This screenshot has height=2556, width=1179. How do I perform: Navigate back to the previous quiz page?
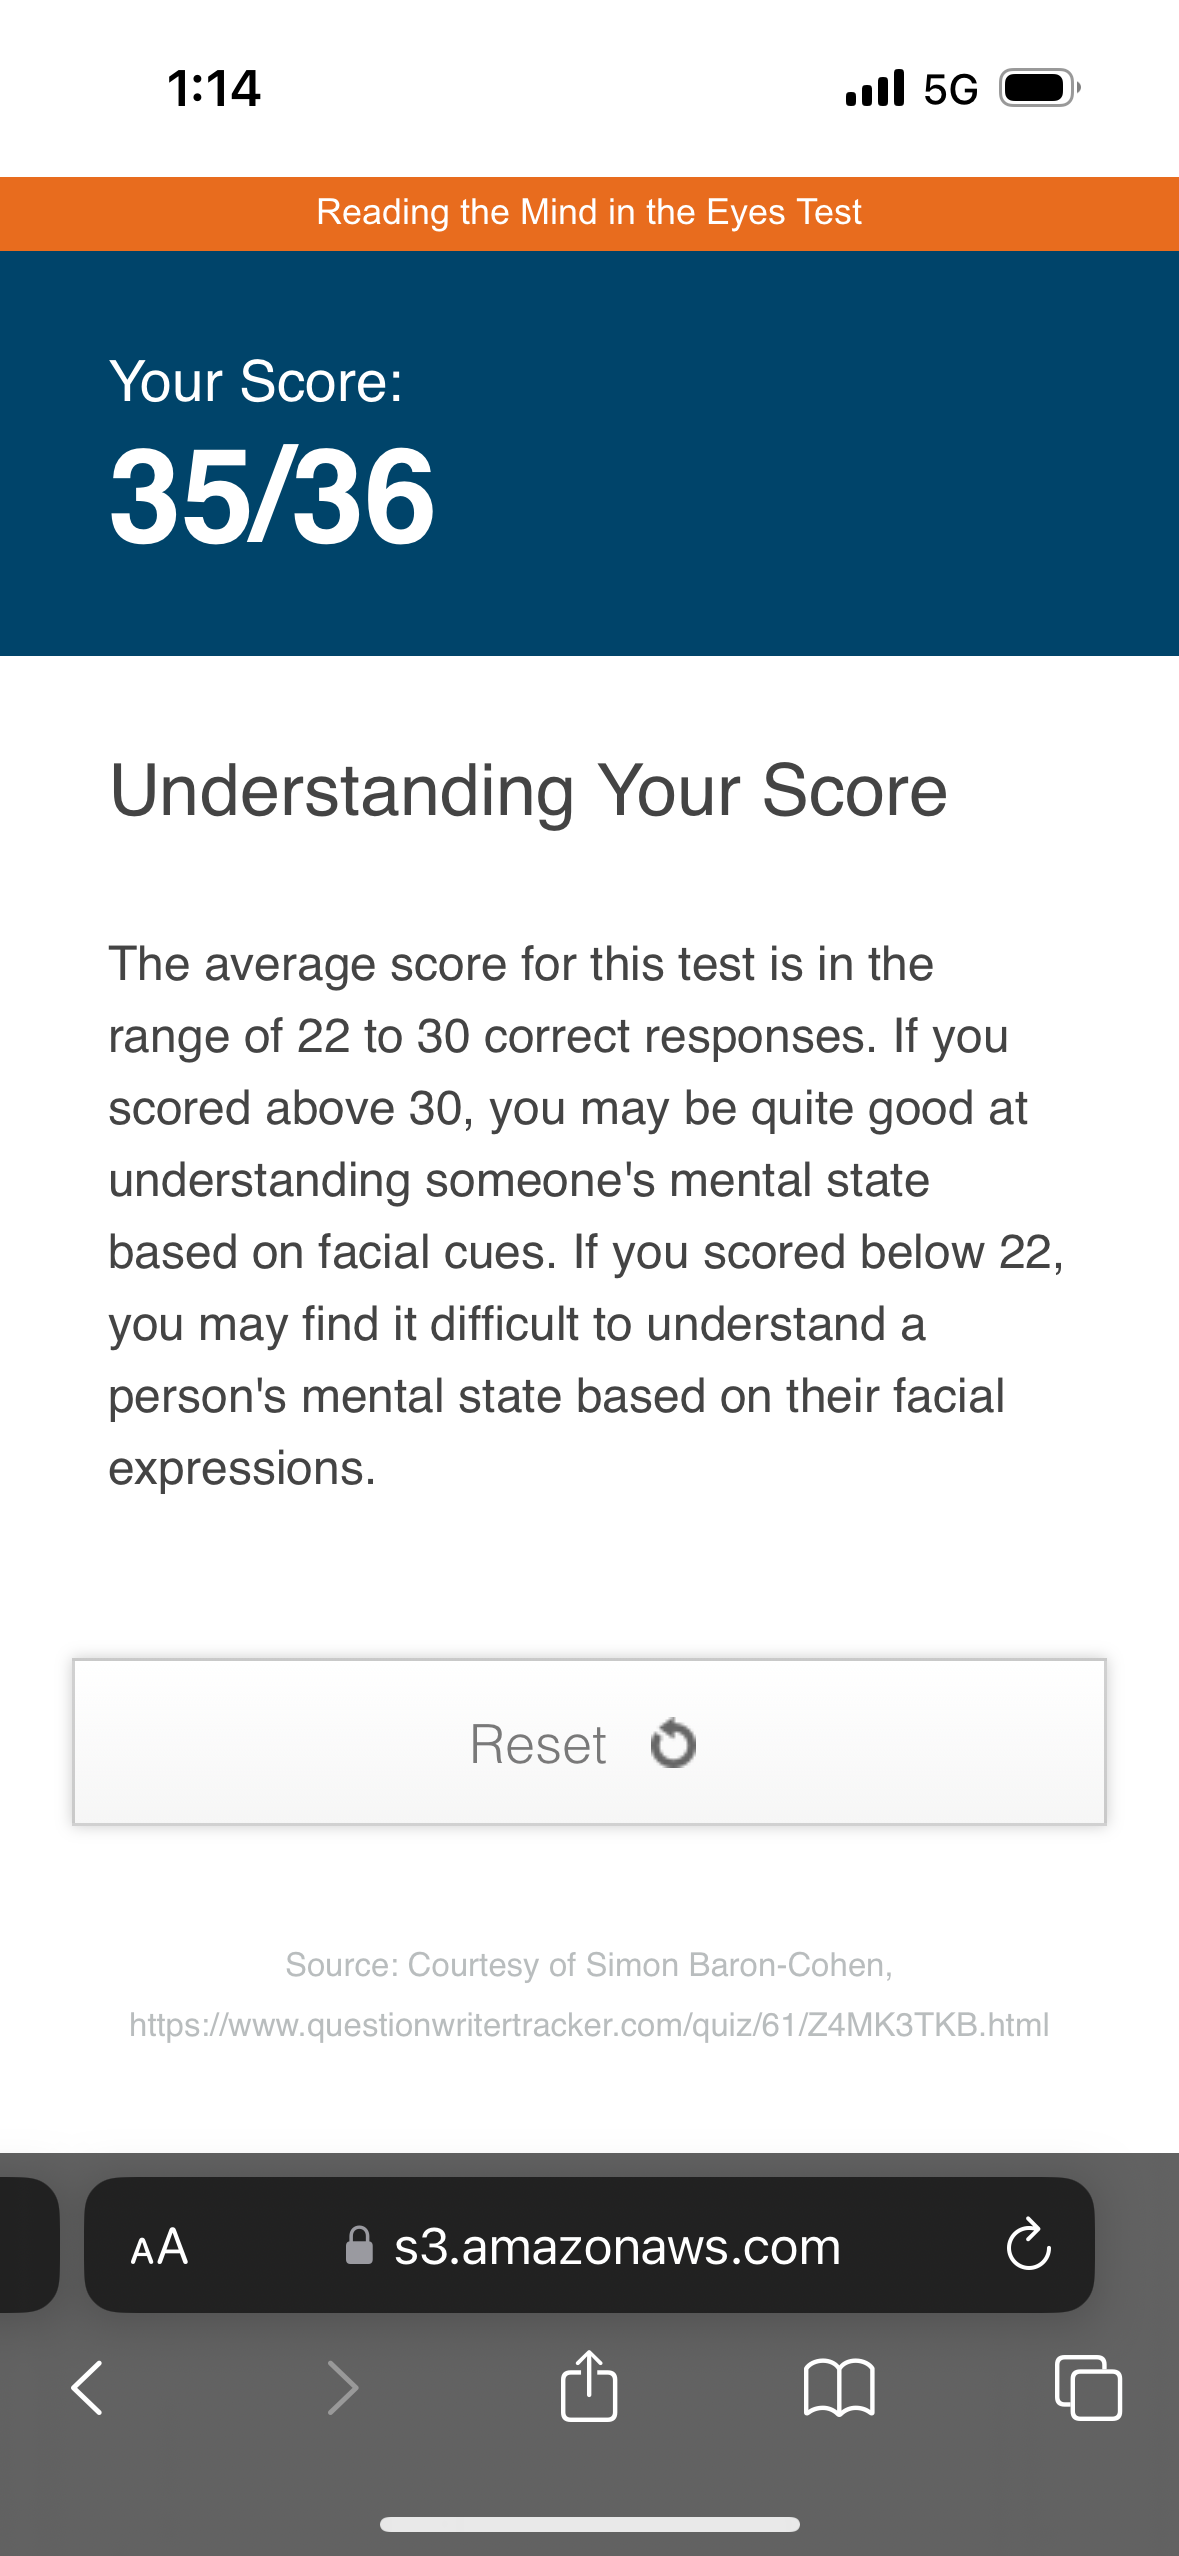[x=86, y=2388]
